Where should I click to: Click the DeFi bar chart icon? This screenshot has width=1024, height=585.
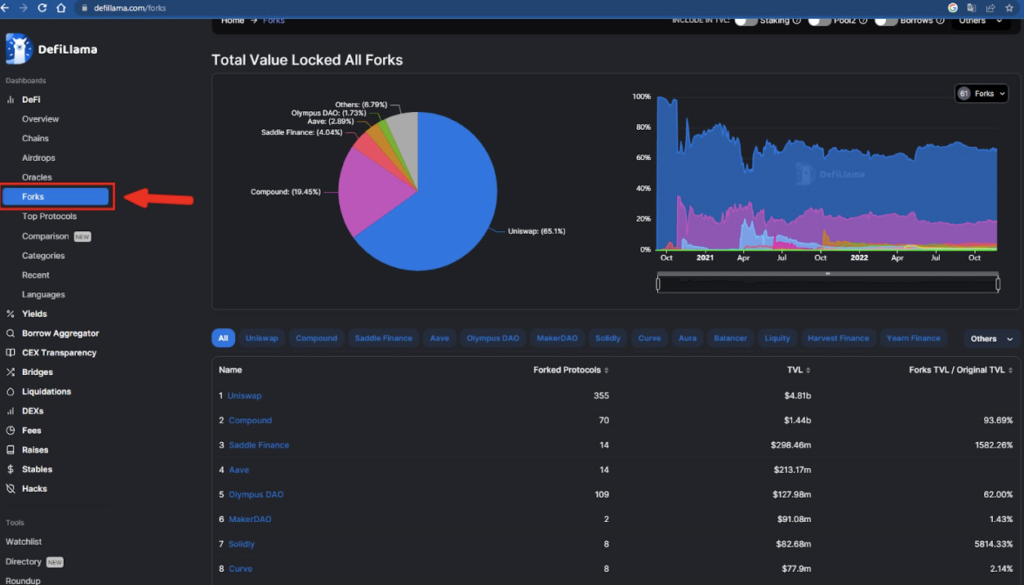pyautogui.click(x=10, y=100)
